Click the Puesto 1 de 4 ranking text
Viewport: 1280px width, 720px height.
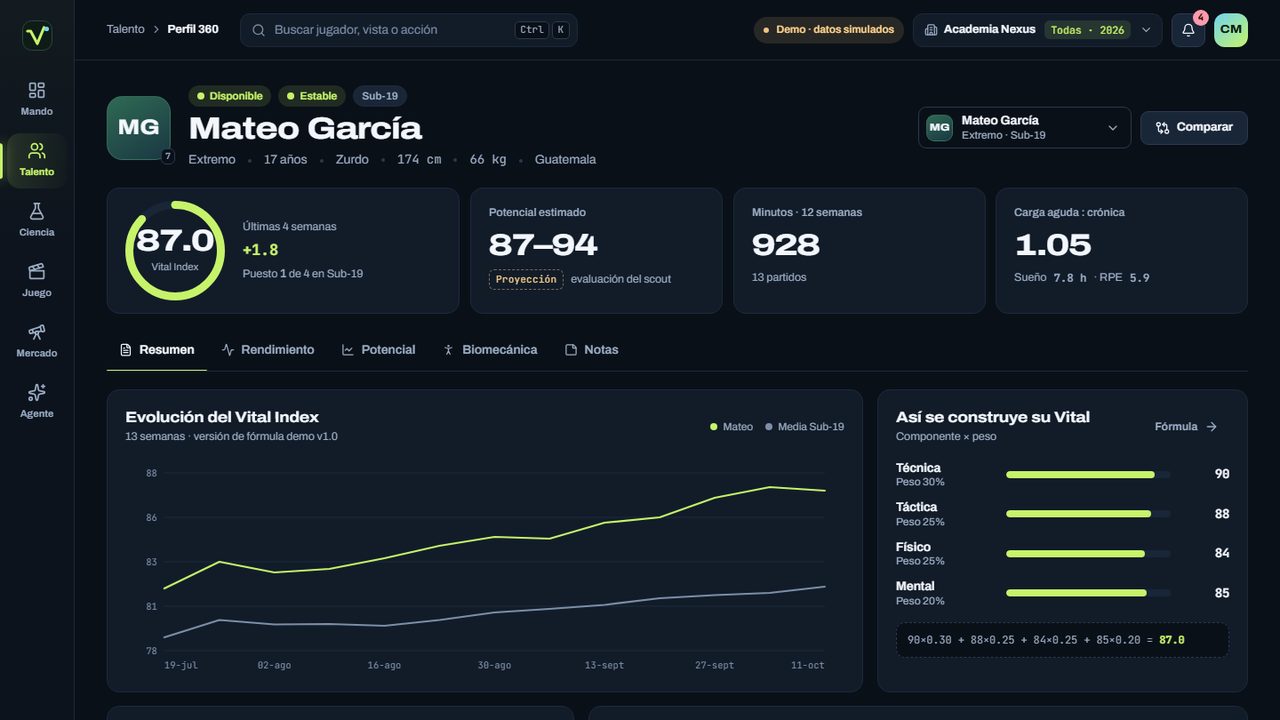click(x=303, y=273)
